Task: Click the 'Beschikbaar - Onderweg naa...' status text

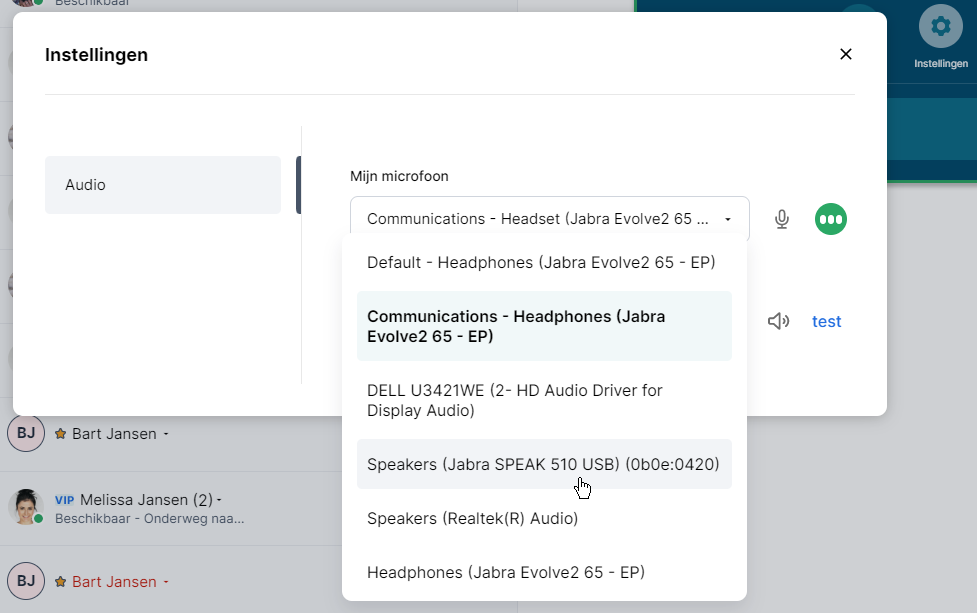Action: (x=150, y=518)
